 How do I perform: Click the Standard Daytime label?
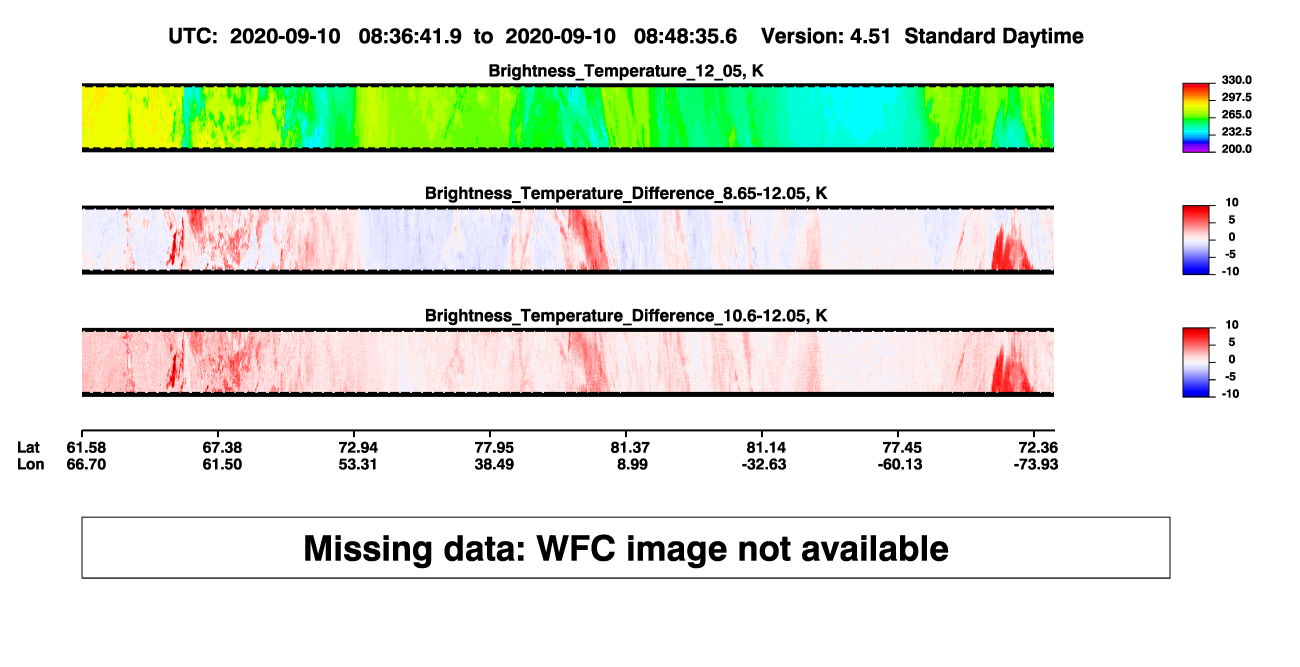994,36
